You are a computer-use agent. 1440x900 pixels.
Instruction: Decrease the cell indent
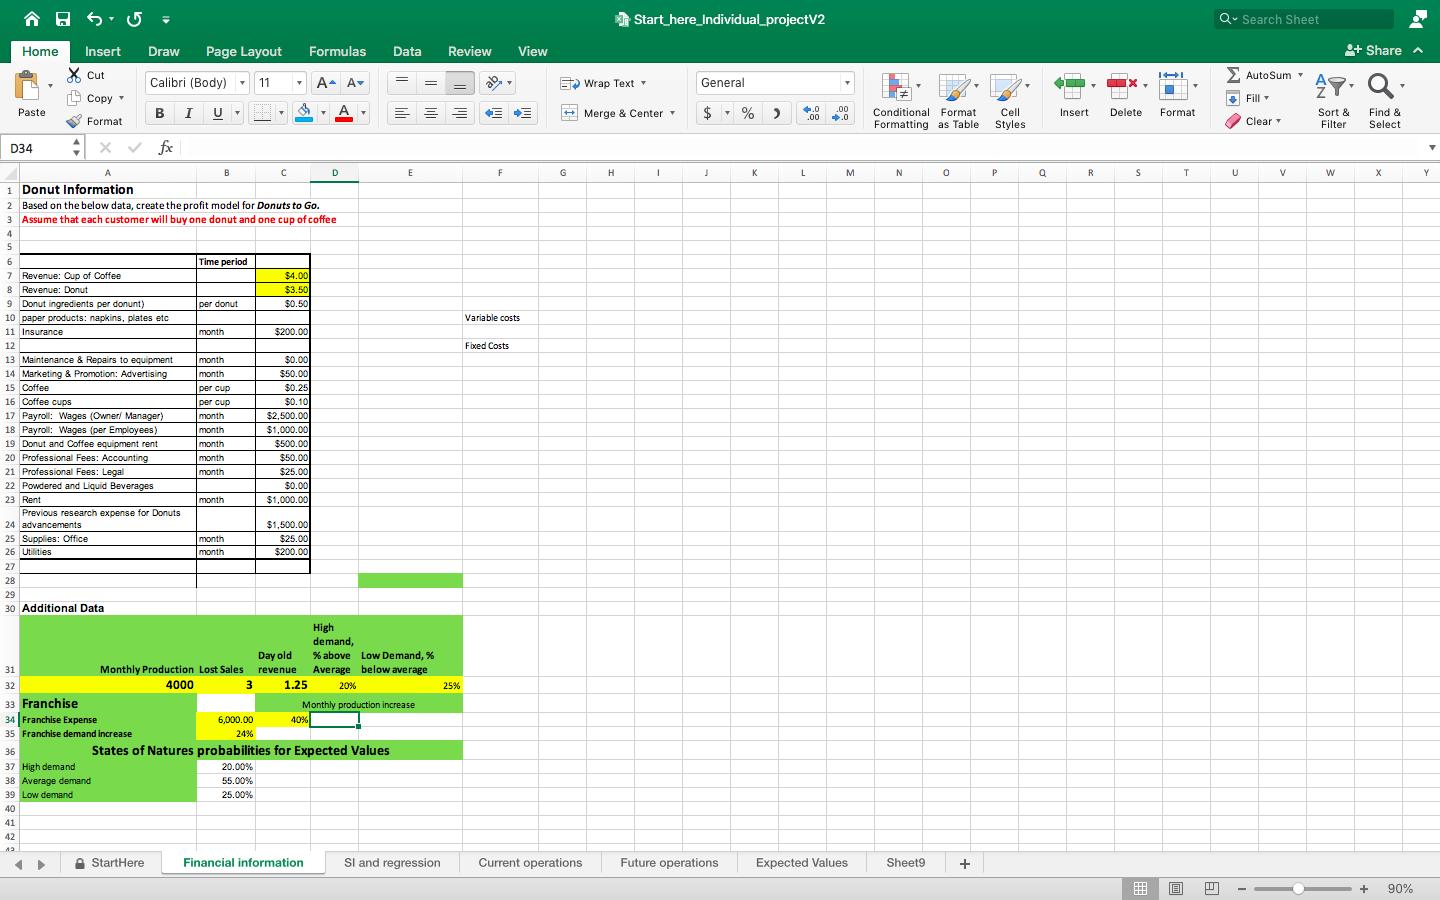(x=493, y=113)
